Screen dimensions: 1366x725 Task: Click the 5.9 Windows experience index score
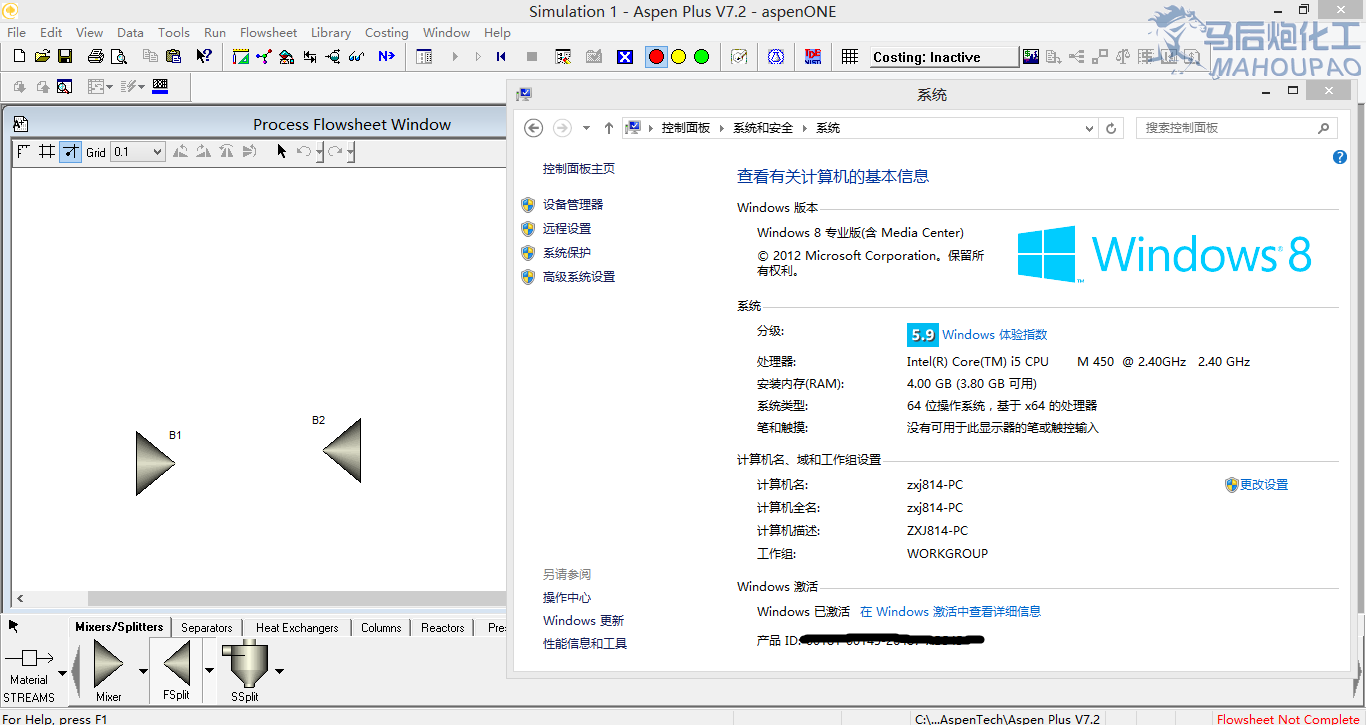[x=922, y=334]
